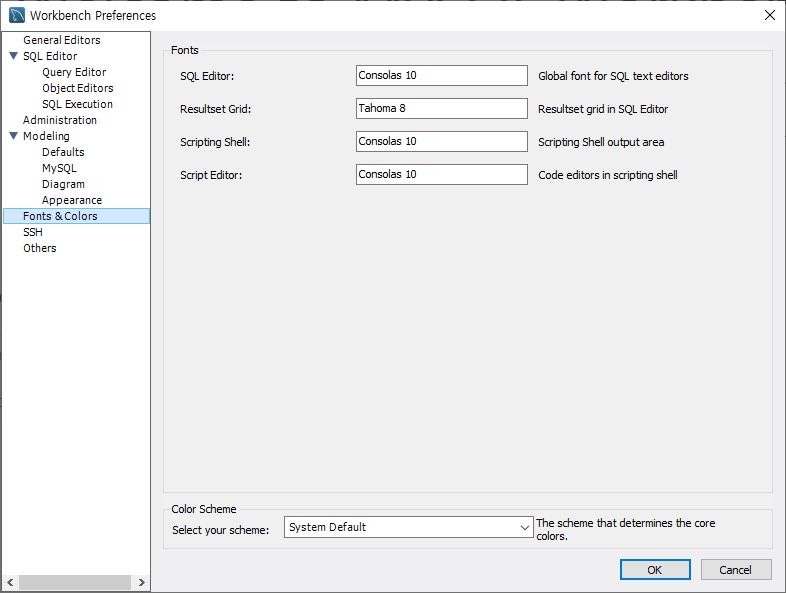The height and width of the screenshot is (593, 786).
Task: Collapse the Modeling tree node
Action: [14, 136]
